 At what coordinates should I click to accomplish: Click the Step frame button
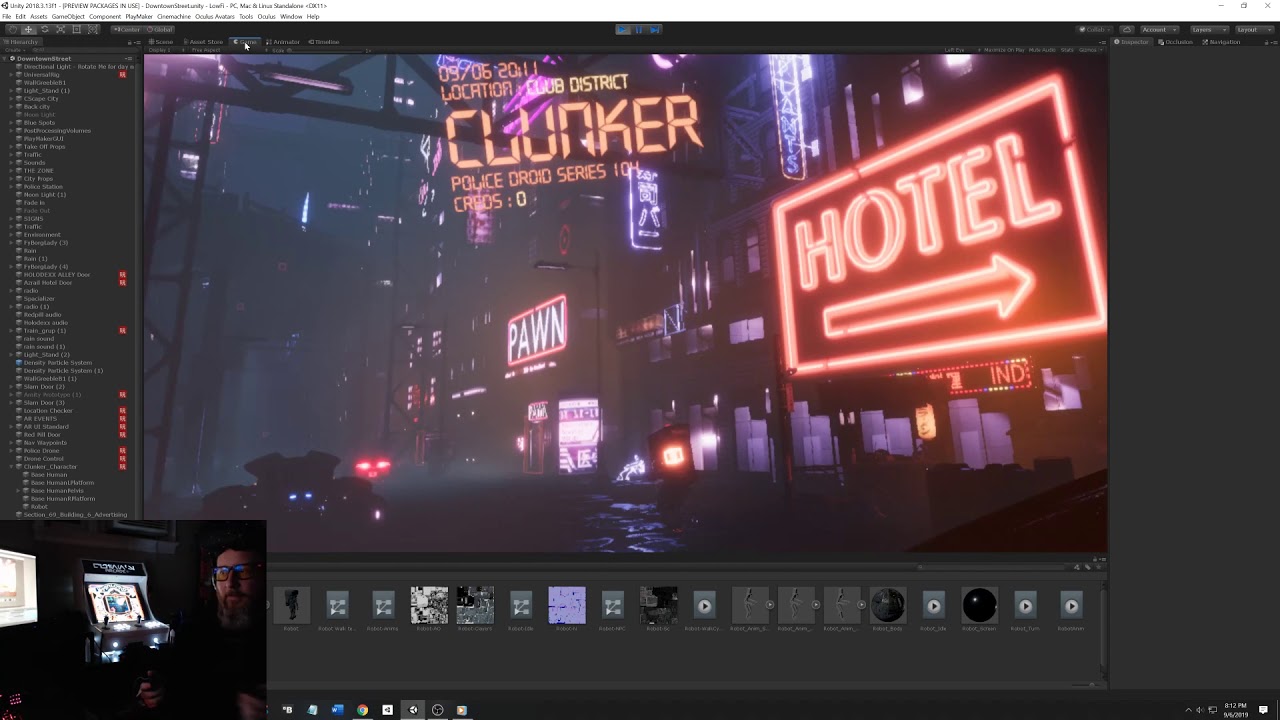(x=655, y=29)
